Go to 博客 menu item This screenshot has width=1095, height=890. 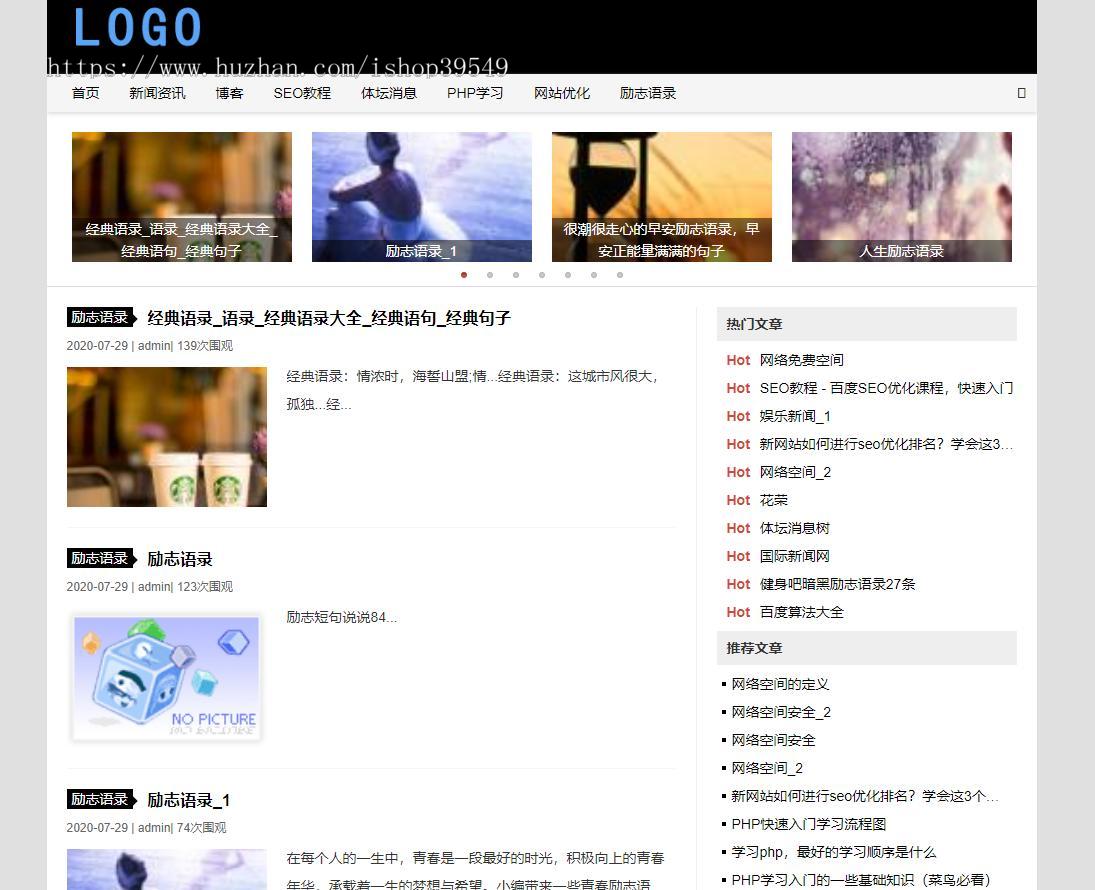230,93
